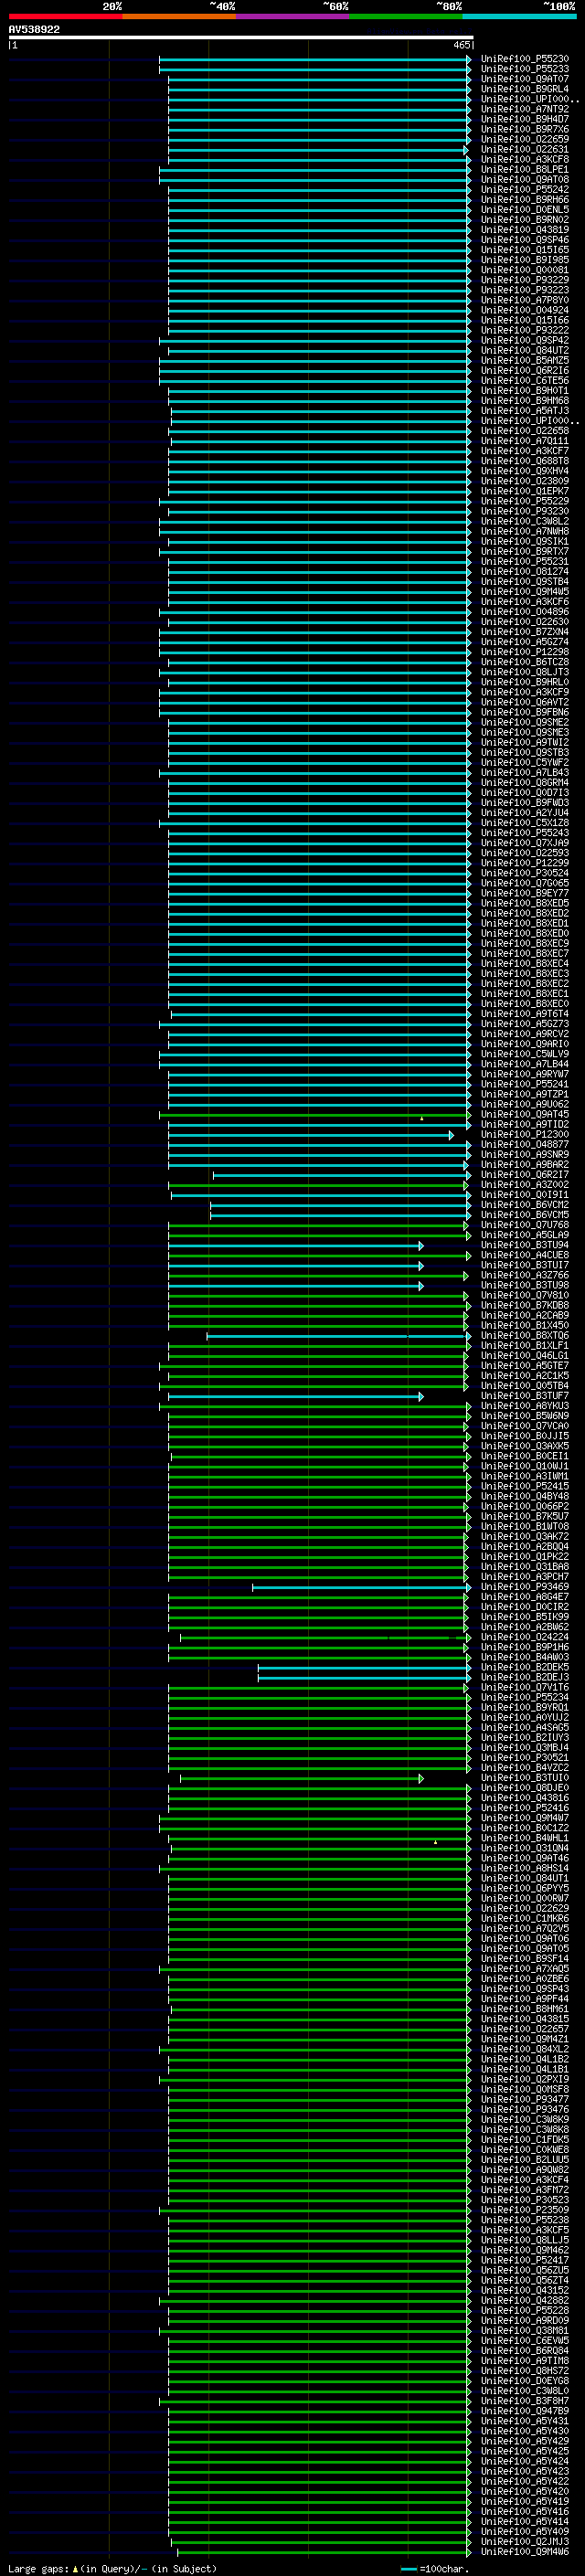Select hit label UniRef100_P52415
This screenshot has height=2576, width=585.
524,1487
